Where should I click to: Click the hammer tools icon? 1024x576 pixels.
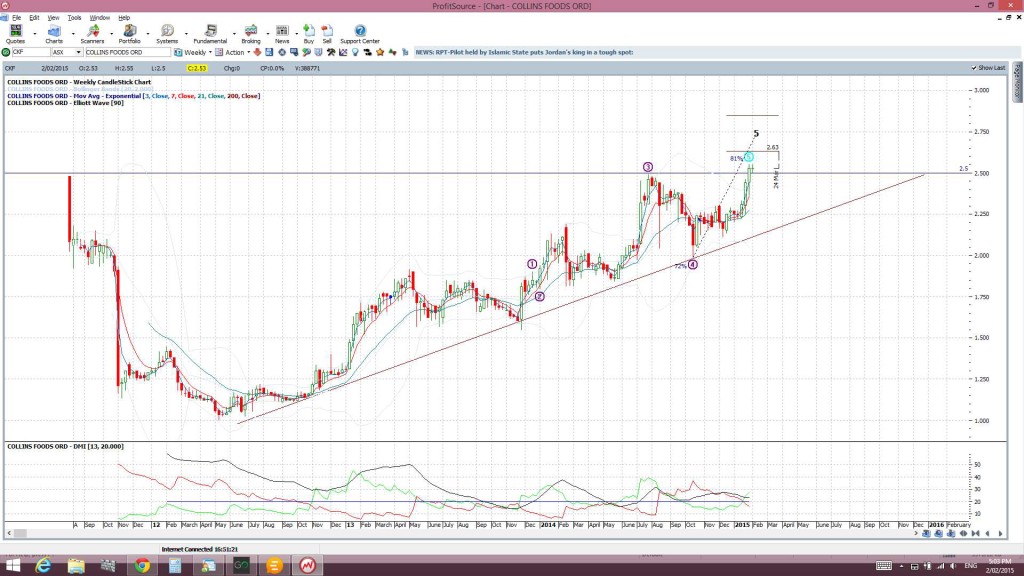331,52
